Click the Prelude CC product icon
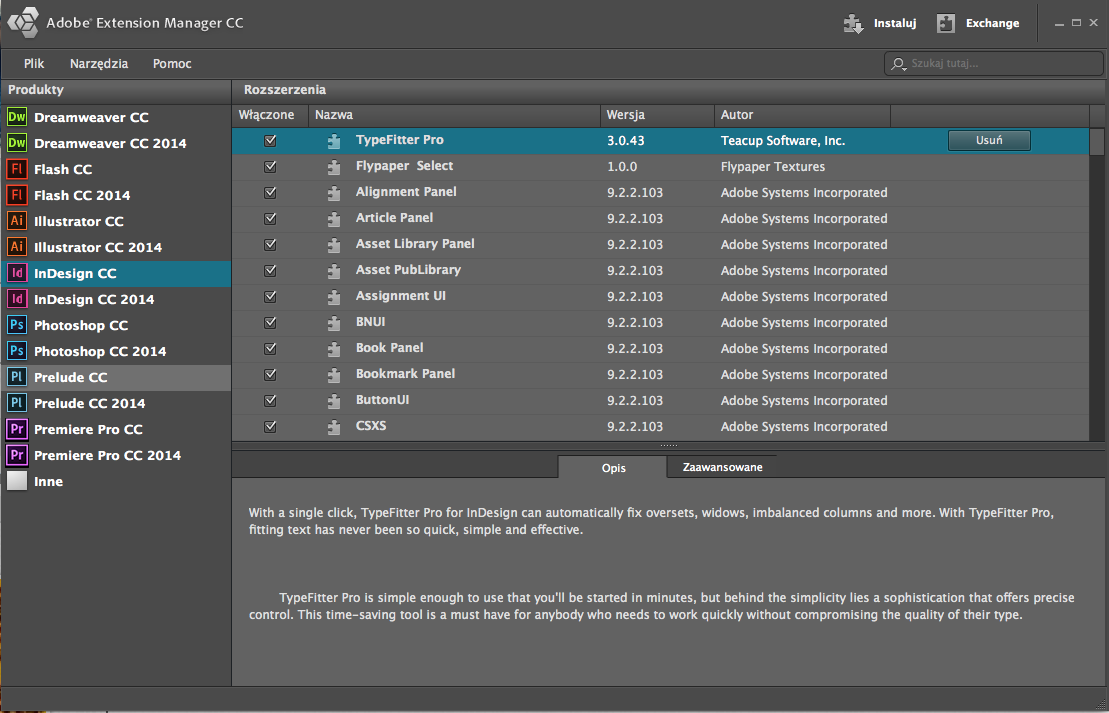Viewport: 1109px width, 713px height. coord(17,377)
